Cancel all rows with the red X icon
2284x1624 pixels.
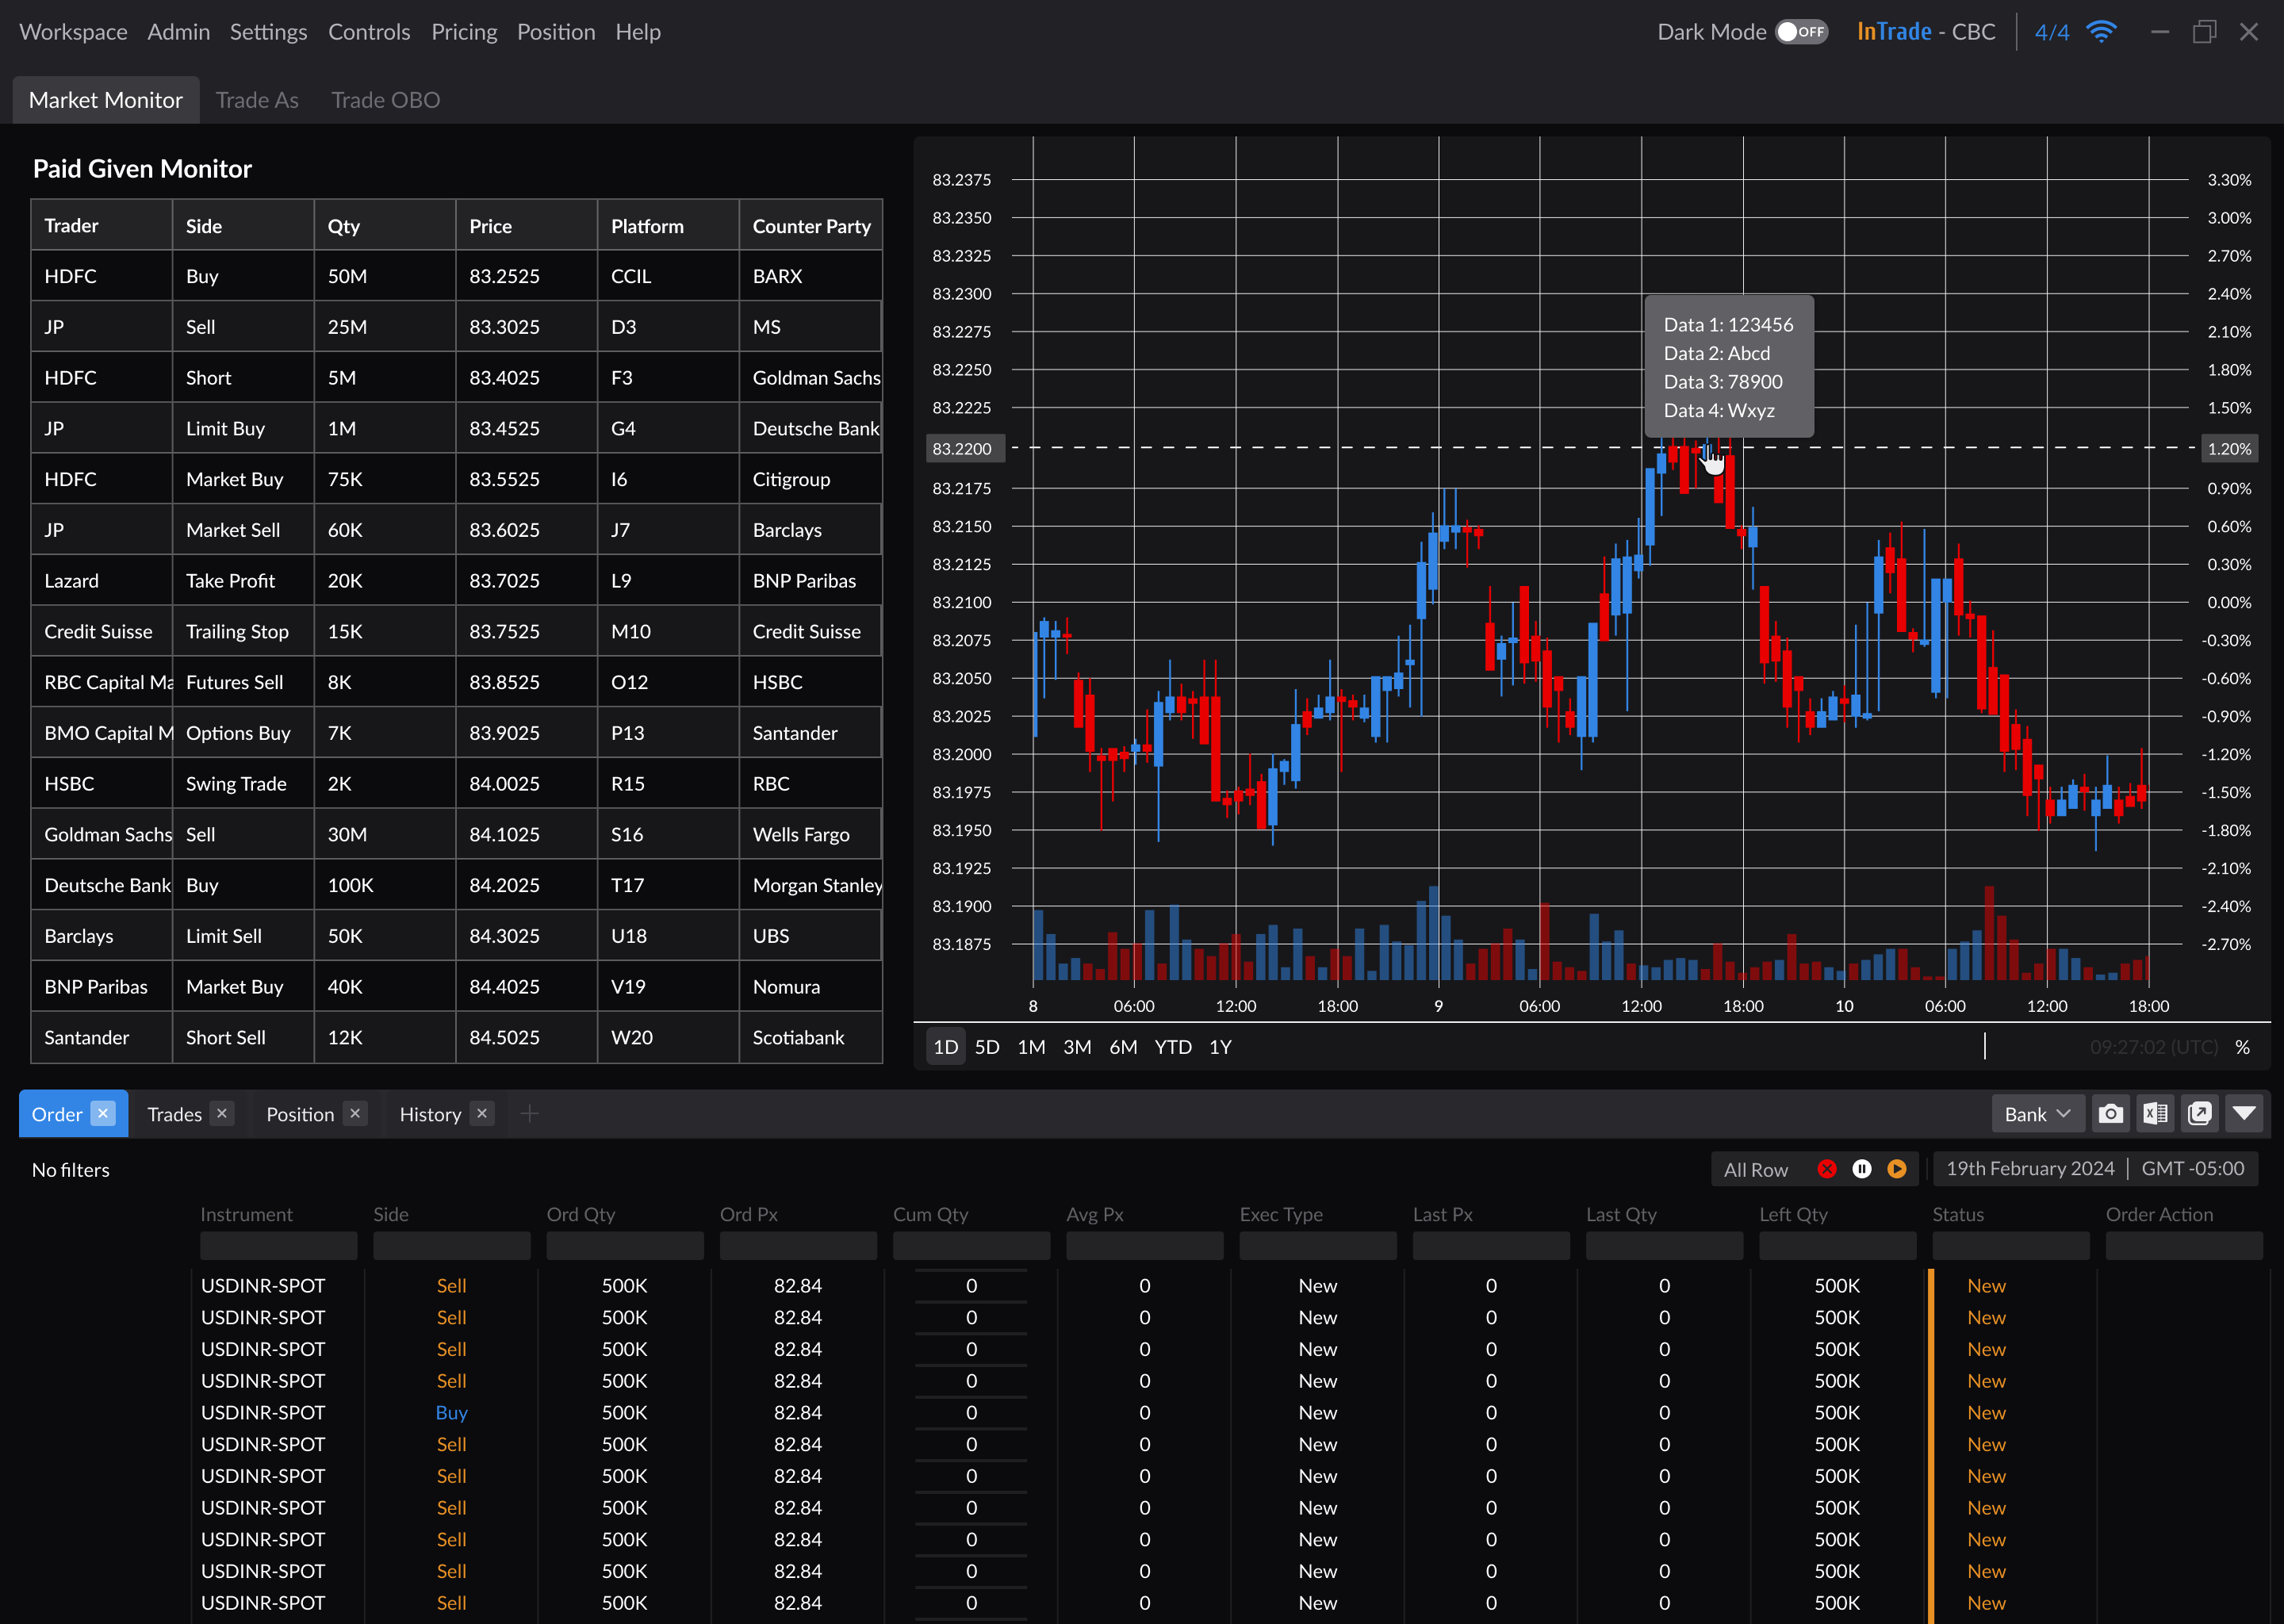(x=1827, y=1169)
